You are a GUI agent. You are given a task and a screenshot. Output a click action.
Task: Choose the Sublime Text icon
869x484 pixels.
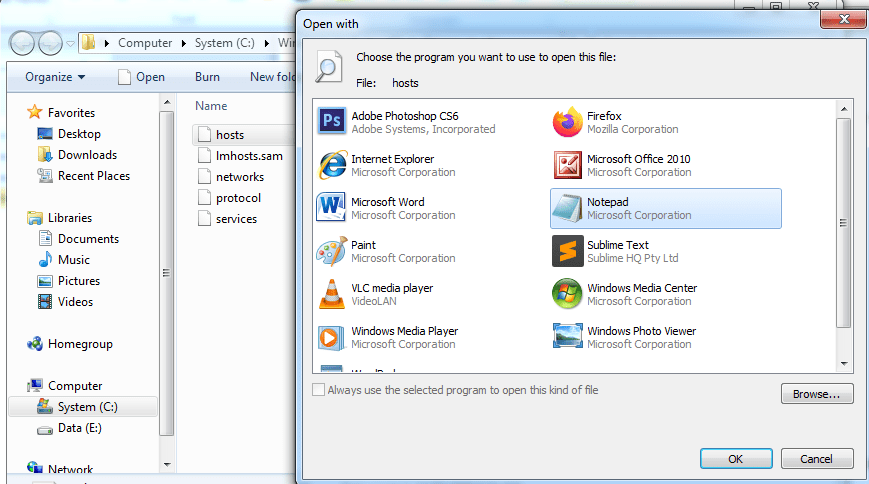[x=568, y=251]
